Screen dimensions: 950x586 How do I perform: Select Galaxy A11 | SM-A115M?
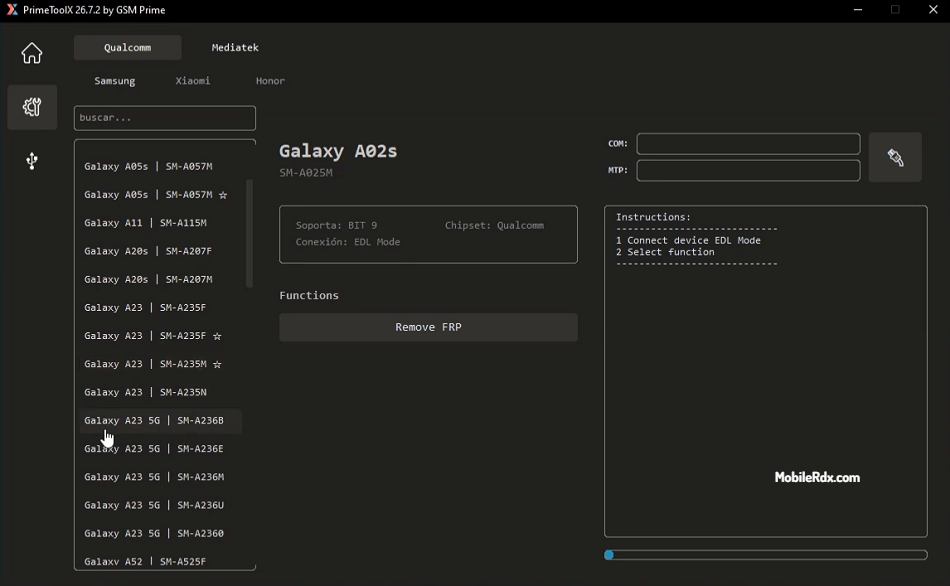point(161,223)
